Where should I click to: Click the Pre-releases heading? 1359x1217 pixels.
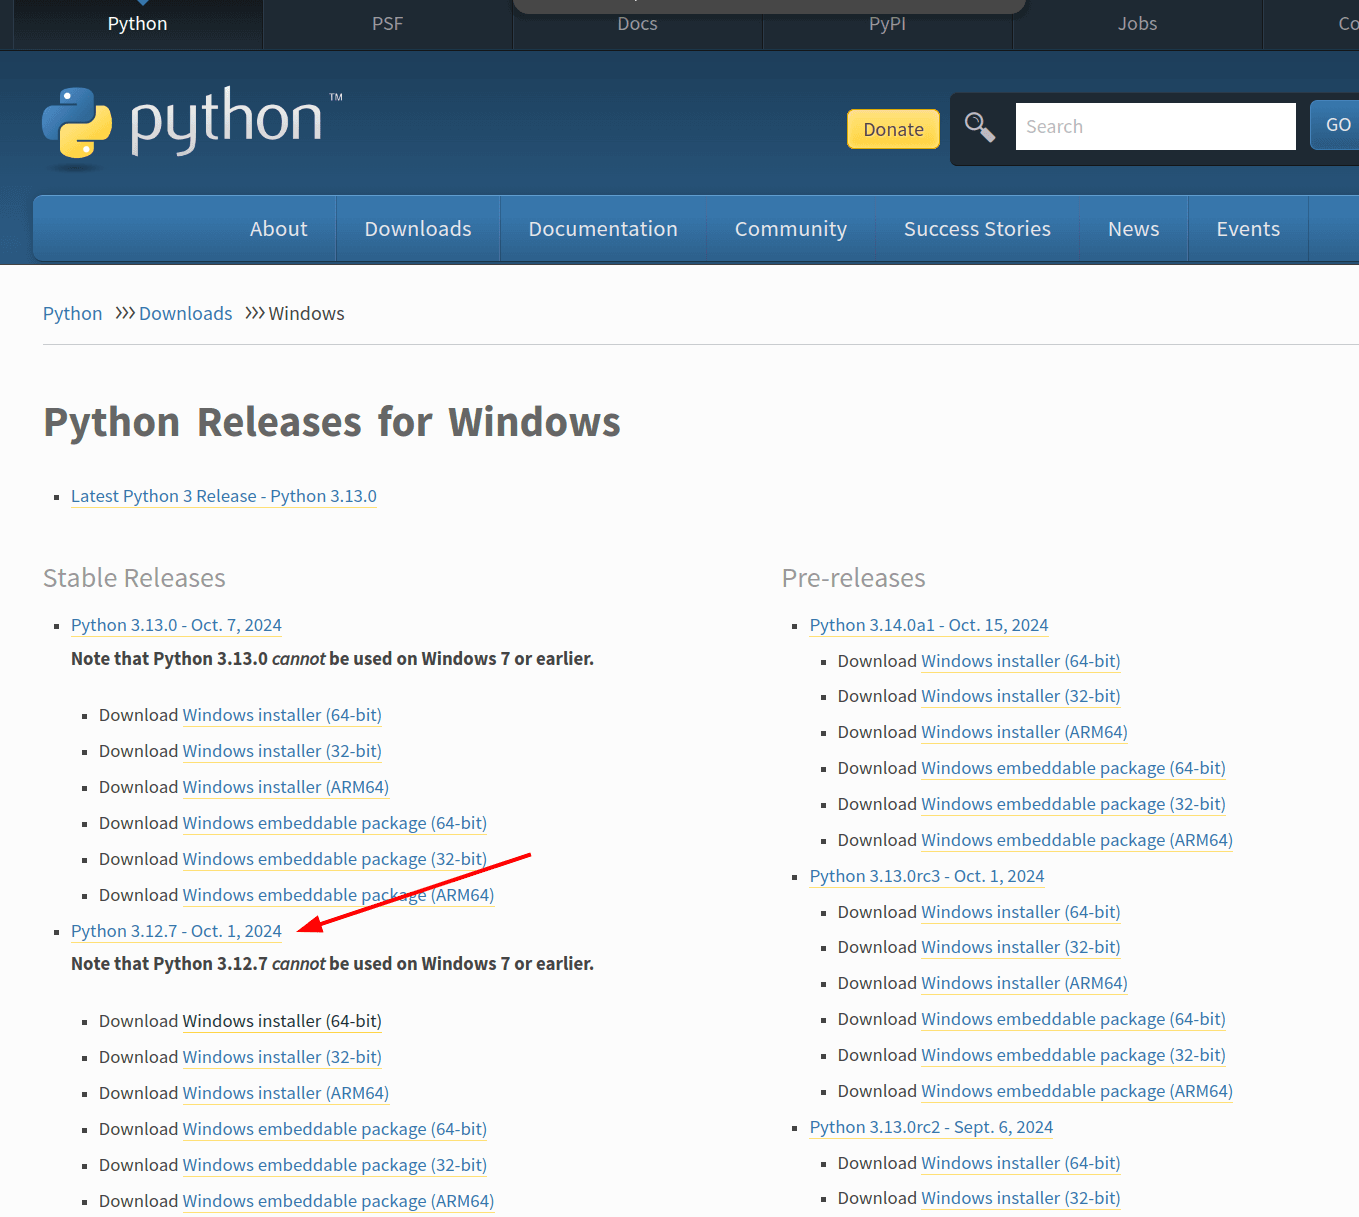pos(853,578)
